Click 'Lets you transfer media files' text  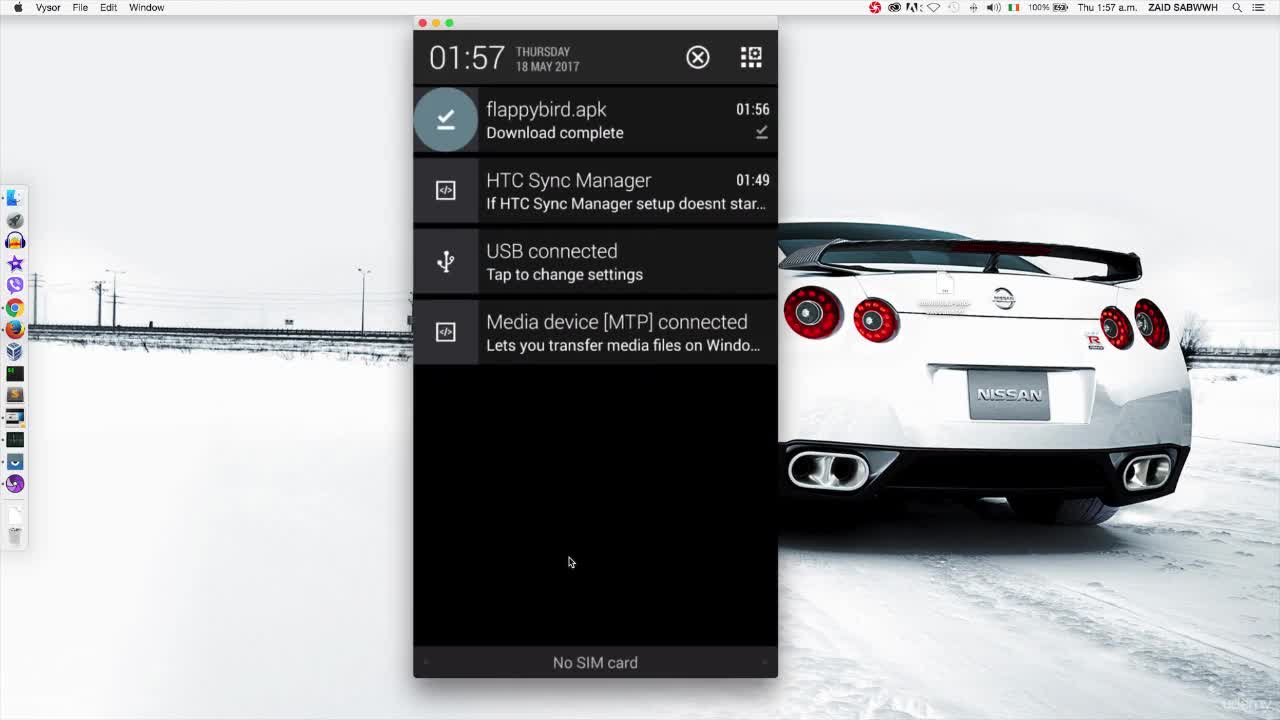(x=623, y=345)
